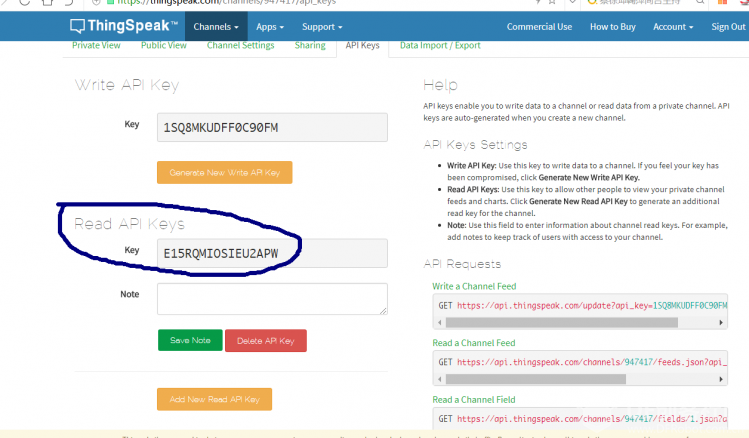Click the API Requests heading
Screen dimensions: 749x438
[462, 264]
